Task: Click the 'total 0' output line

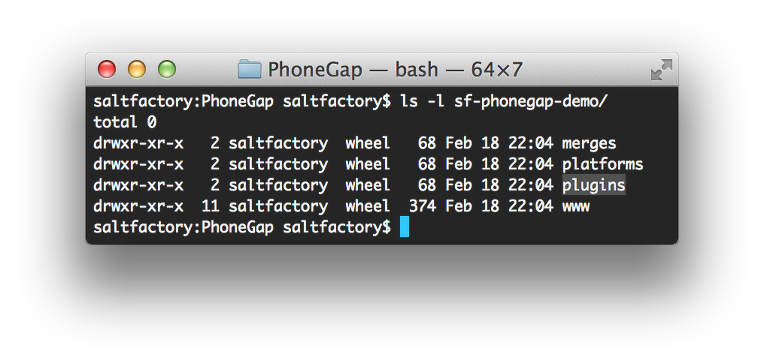Action: pyautogui.click(x=125, y=122)
